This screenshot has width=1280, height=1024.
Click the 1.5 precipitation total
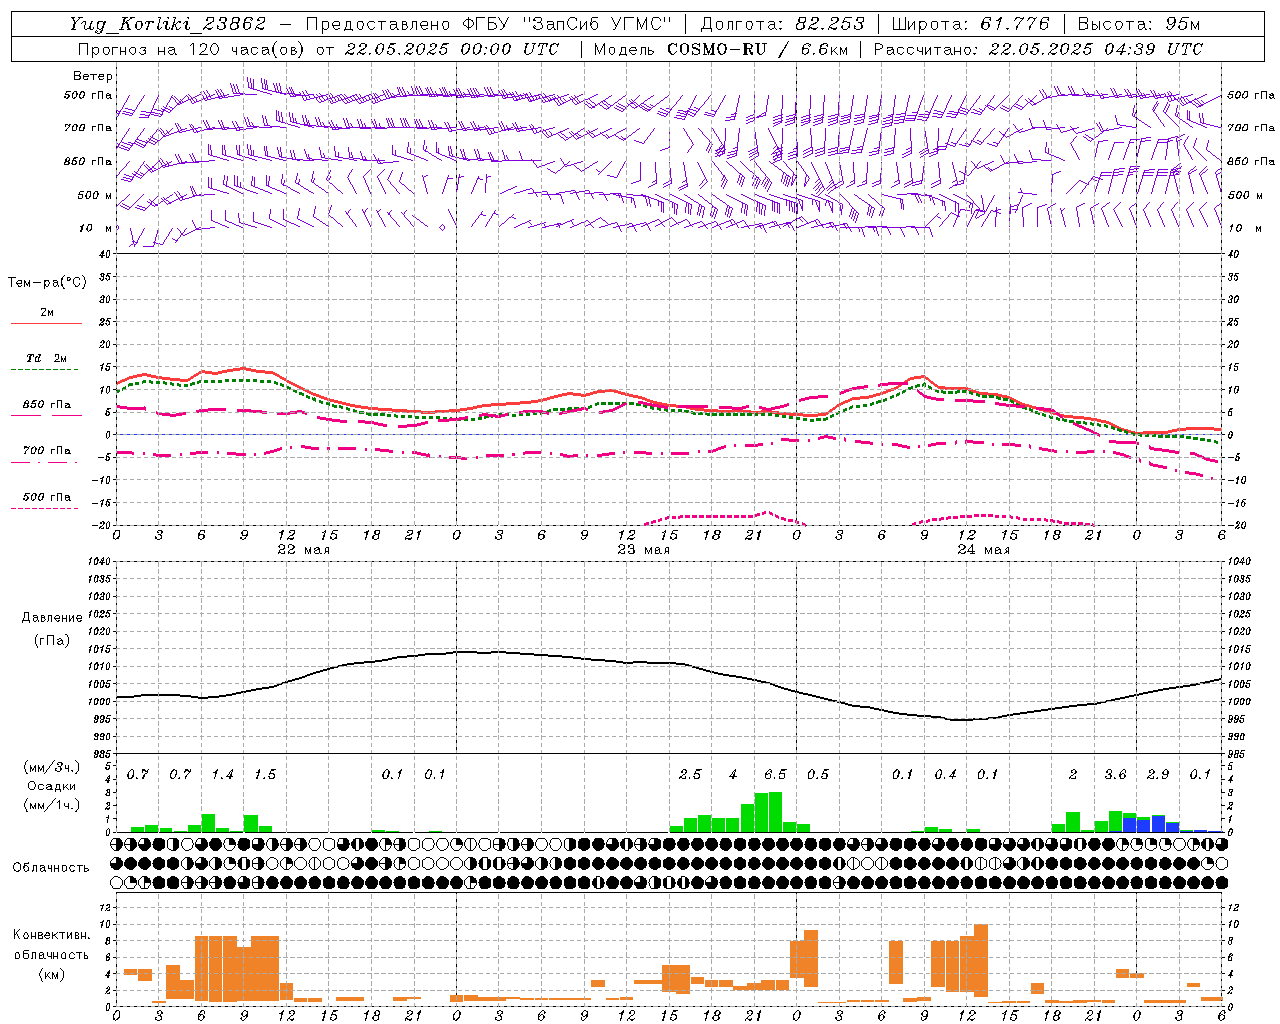pyautogui.click(x=265, y=775)
